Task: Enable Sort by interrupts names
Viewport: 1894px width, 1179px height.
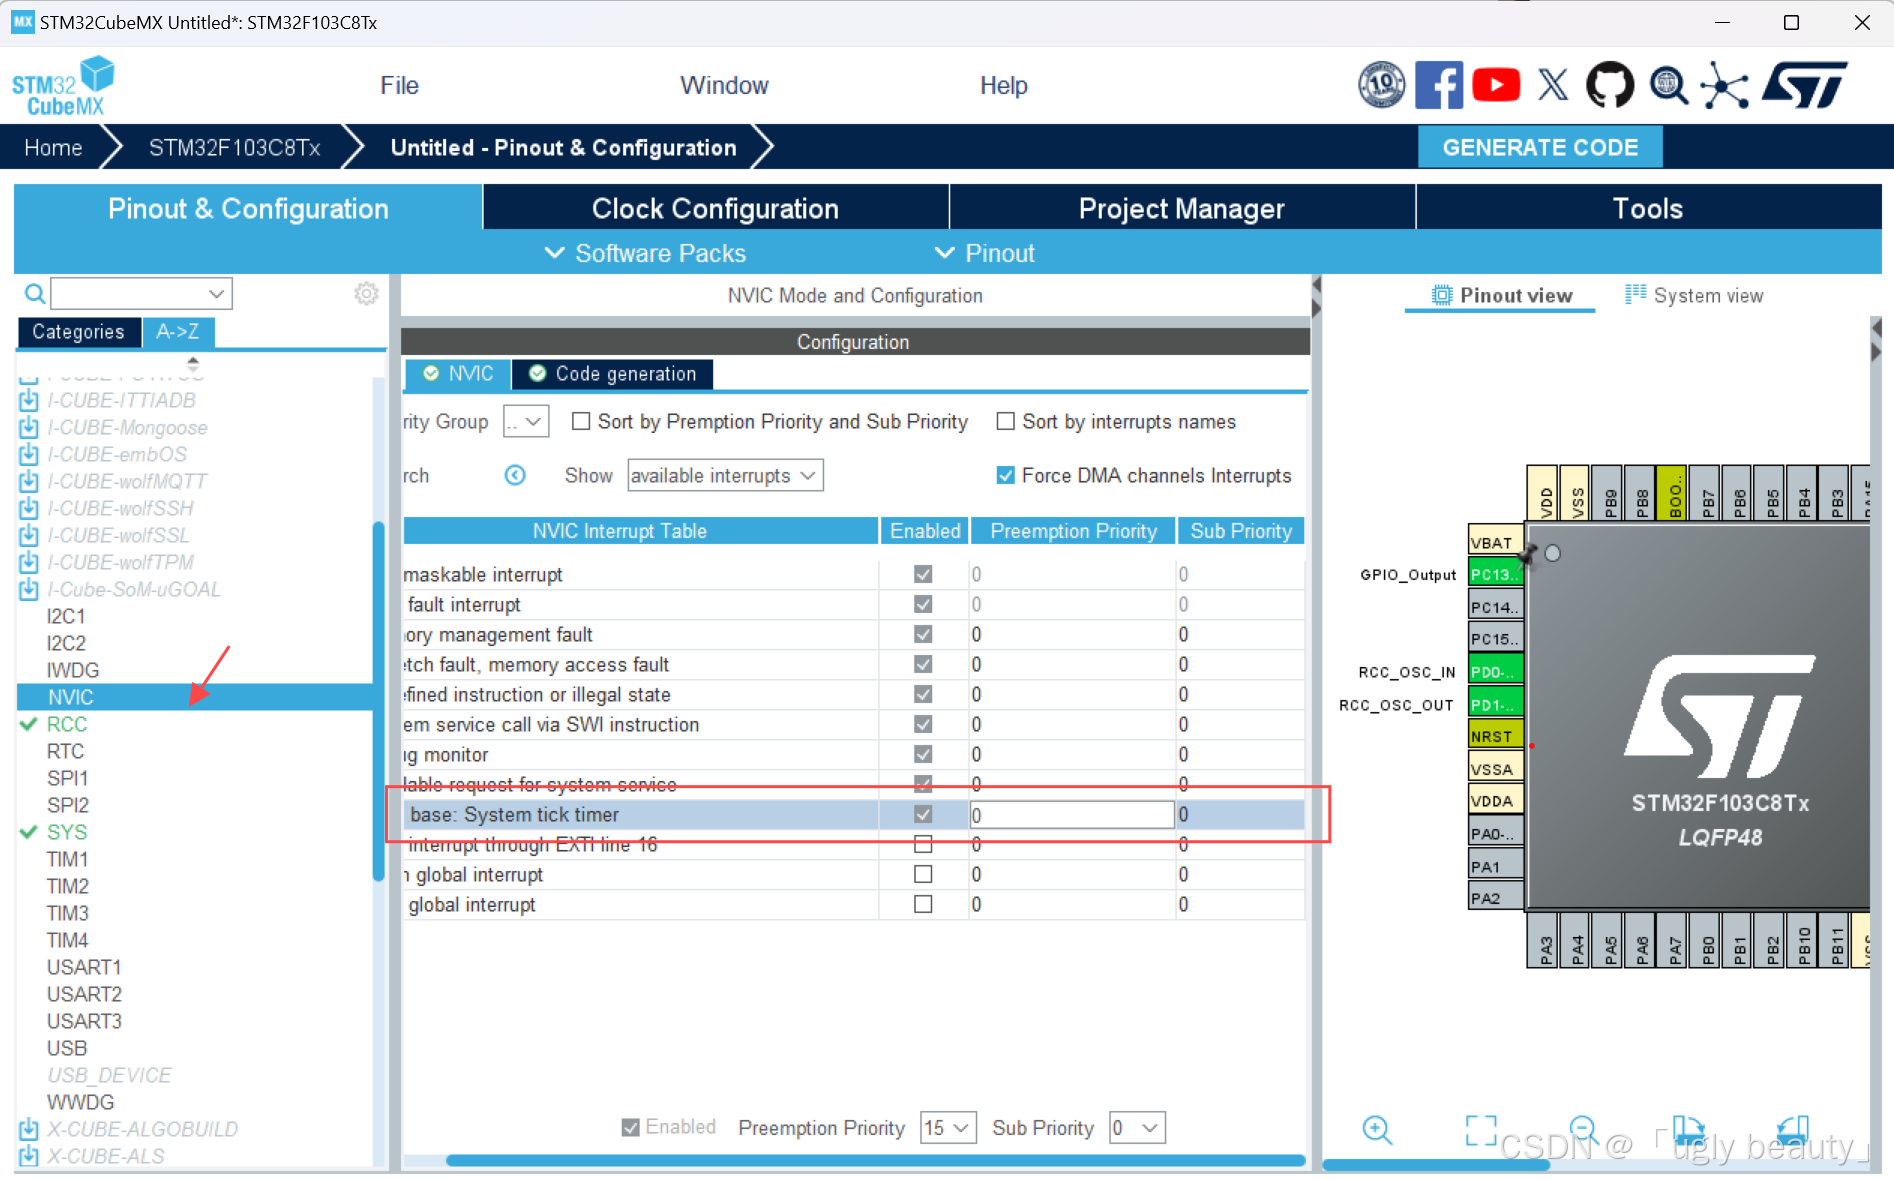Action: 1005,422
